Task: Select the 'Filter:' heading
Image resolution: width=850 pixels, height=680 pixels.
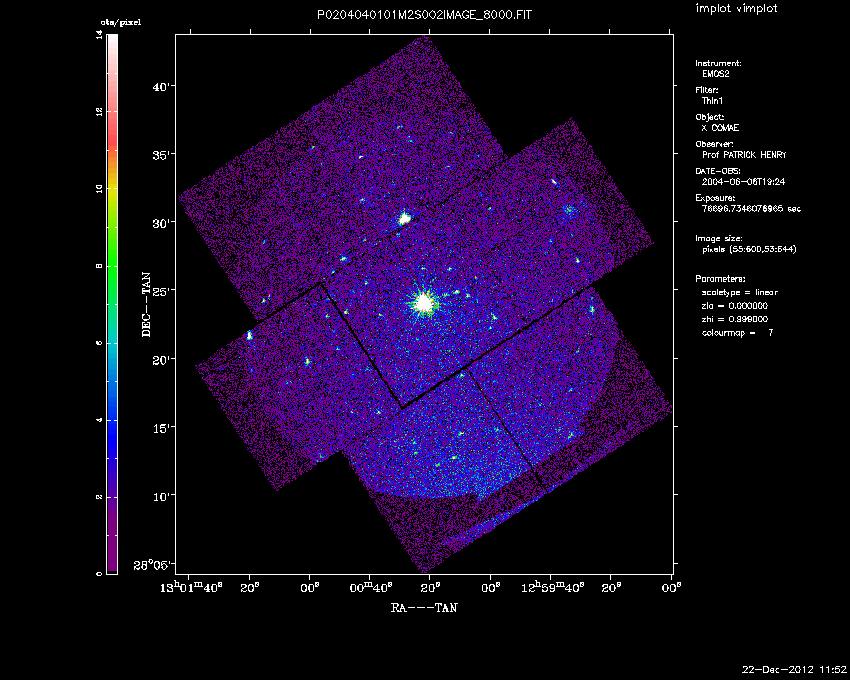Action: point(707,90)
